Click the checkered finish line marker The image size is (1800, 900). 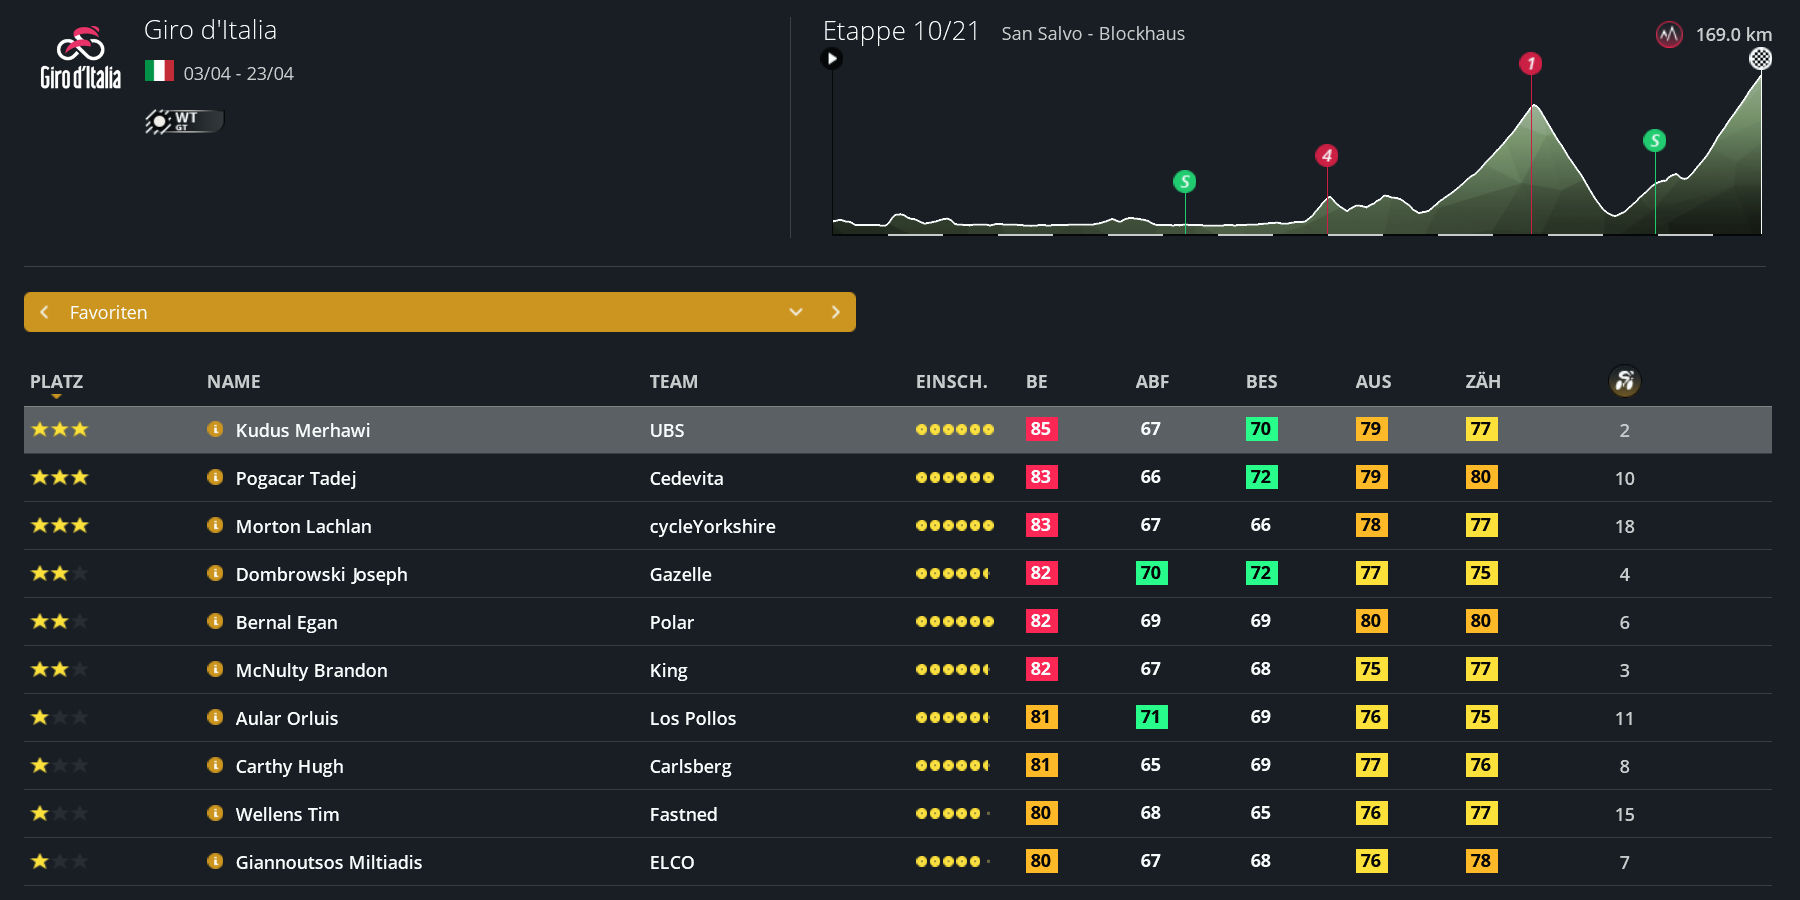[x=1760, y=59]
